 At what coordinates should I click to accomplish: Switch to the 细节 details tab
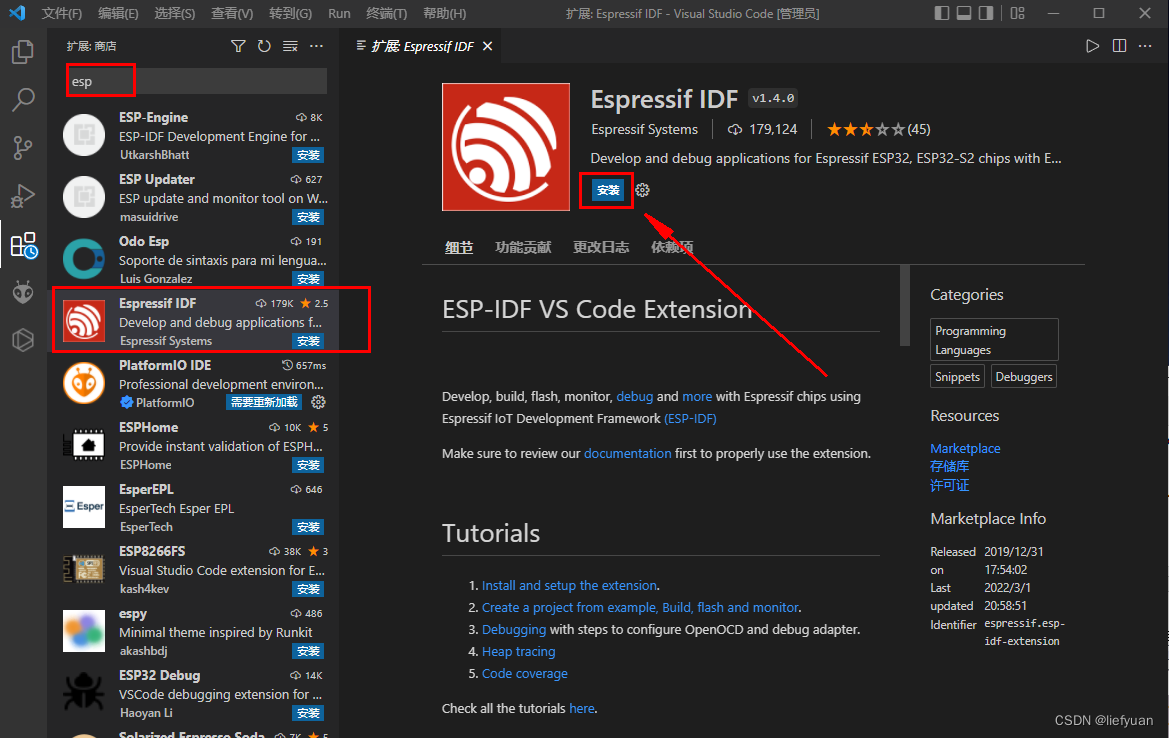pyautogui.click(x=459, y=247)
